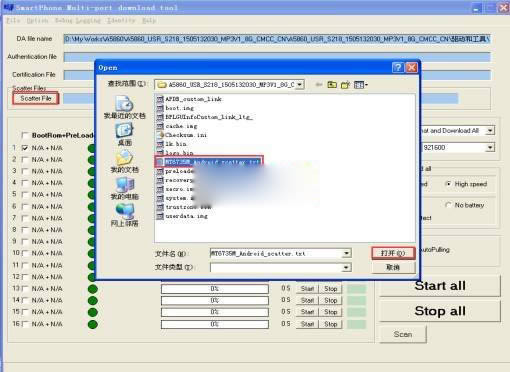
Task: Select My Computer in places bar
Action: tap(124, 188)
